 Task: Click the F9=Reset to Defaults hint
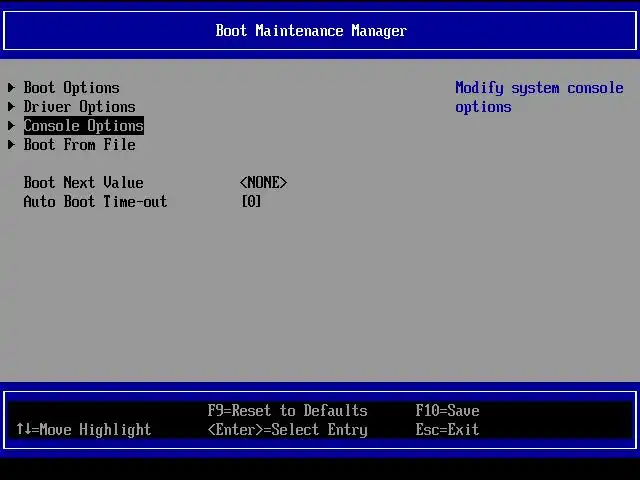pyautogui.click(x=287, y=411)
